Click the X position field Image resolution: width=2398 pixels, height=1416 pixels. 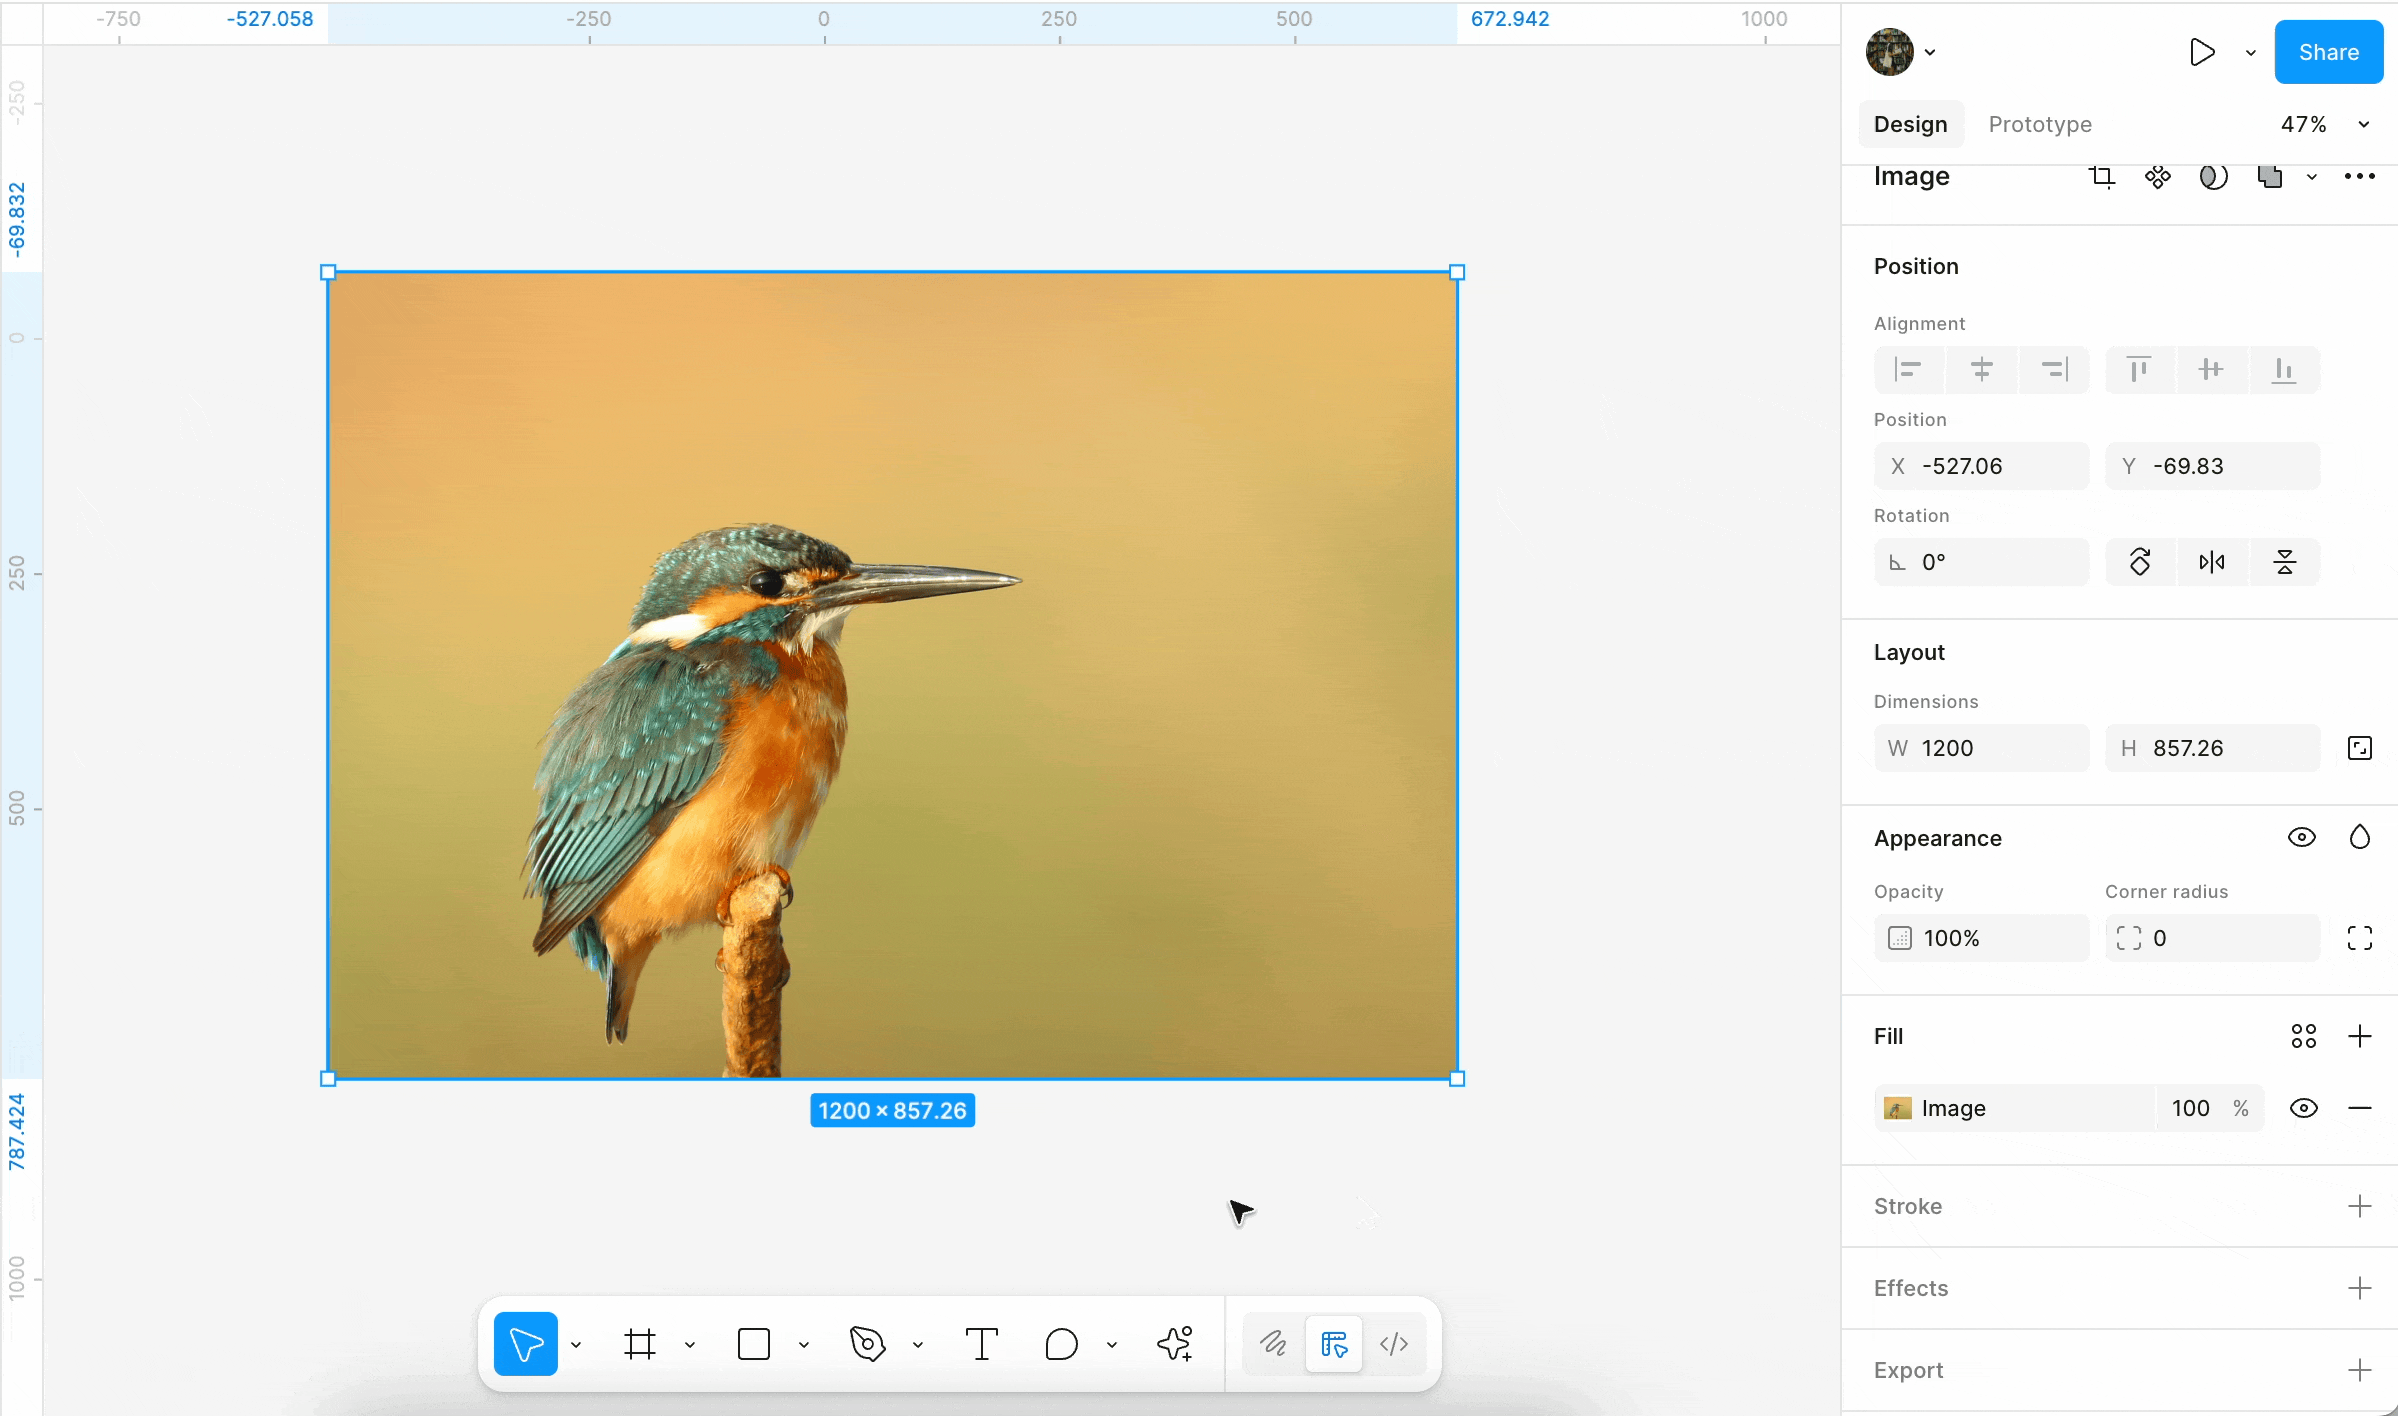pyautogui.click(x=1982, y=466)
